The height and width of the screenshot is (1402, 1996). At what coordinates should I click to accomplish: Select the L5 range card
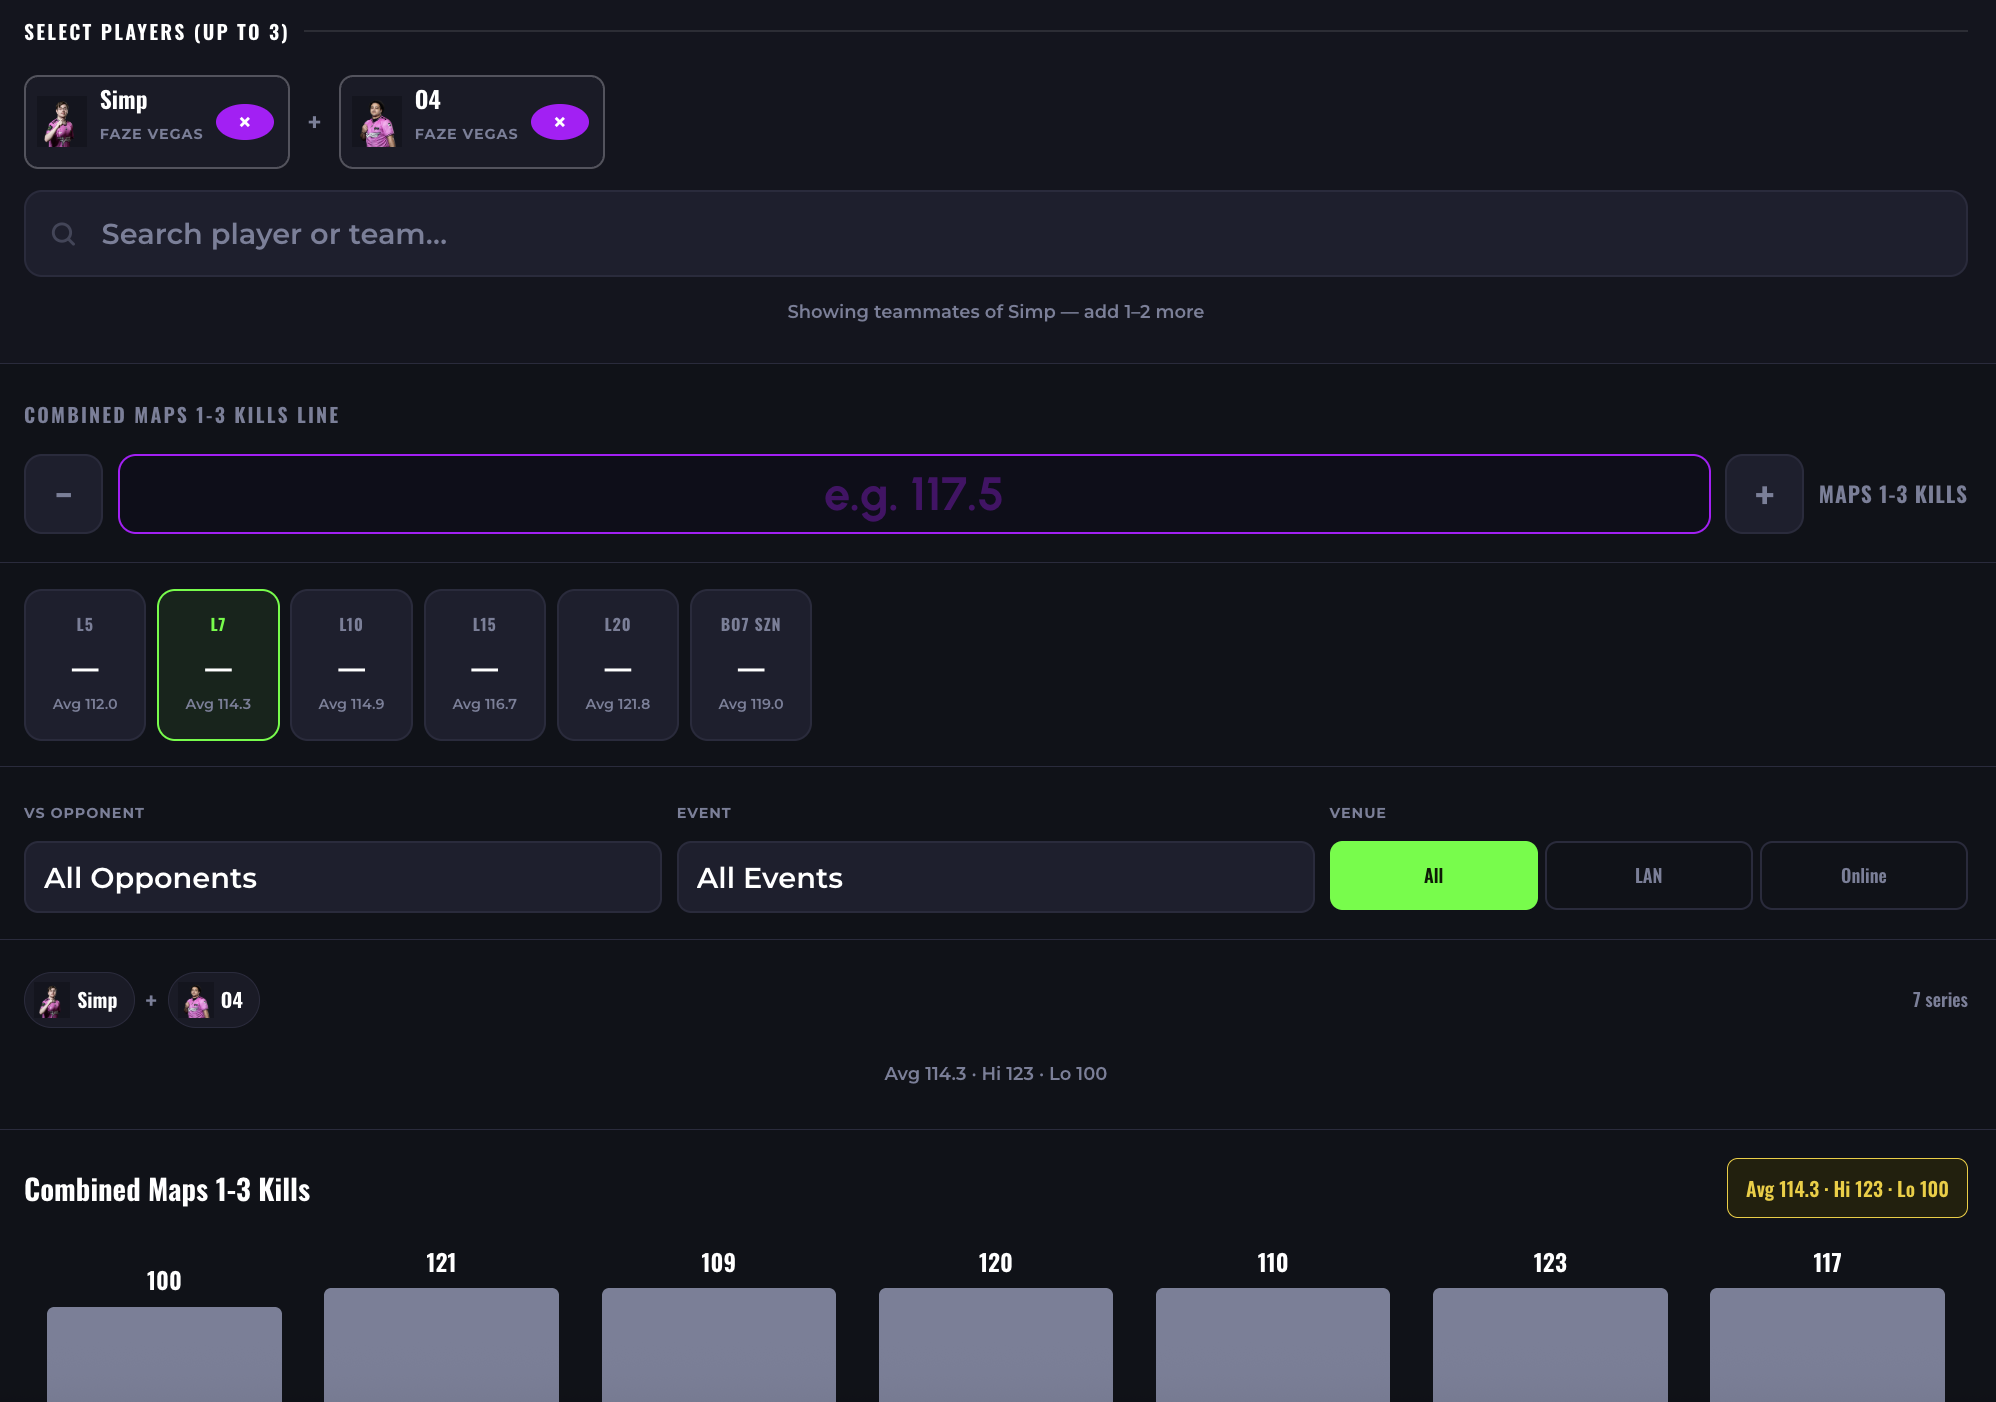tap(85, 665)
